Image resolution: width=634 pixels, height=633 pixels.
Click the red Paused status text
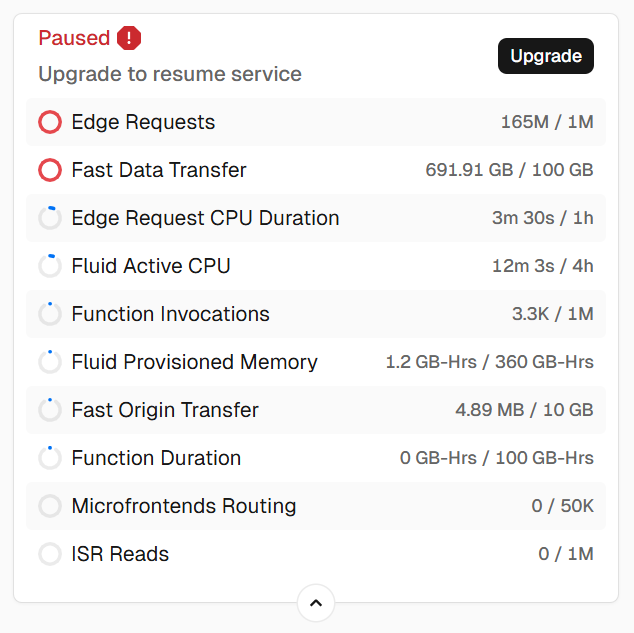[x=74, y=38]
